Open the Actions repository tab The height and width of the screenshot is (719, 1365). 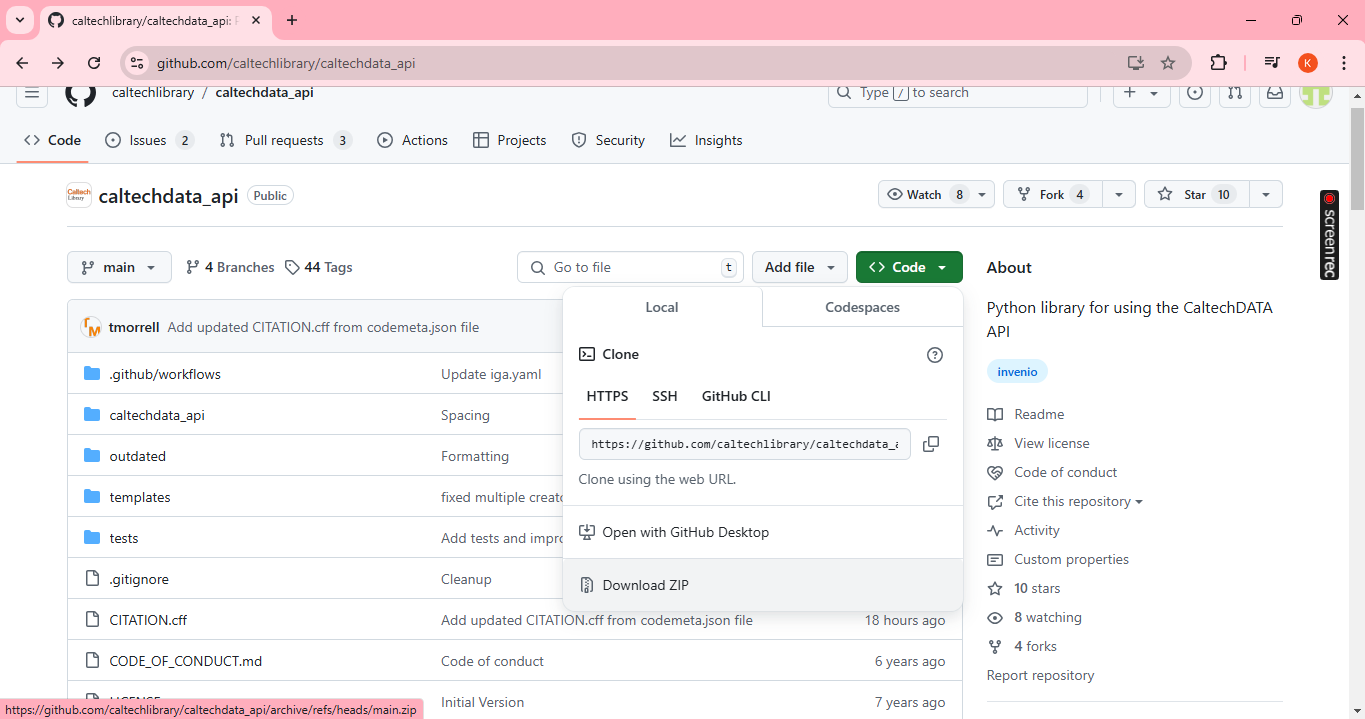412,141
